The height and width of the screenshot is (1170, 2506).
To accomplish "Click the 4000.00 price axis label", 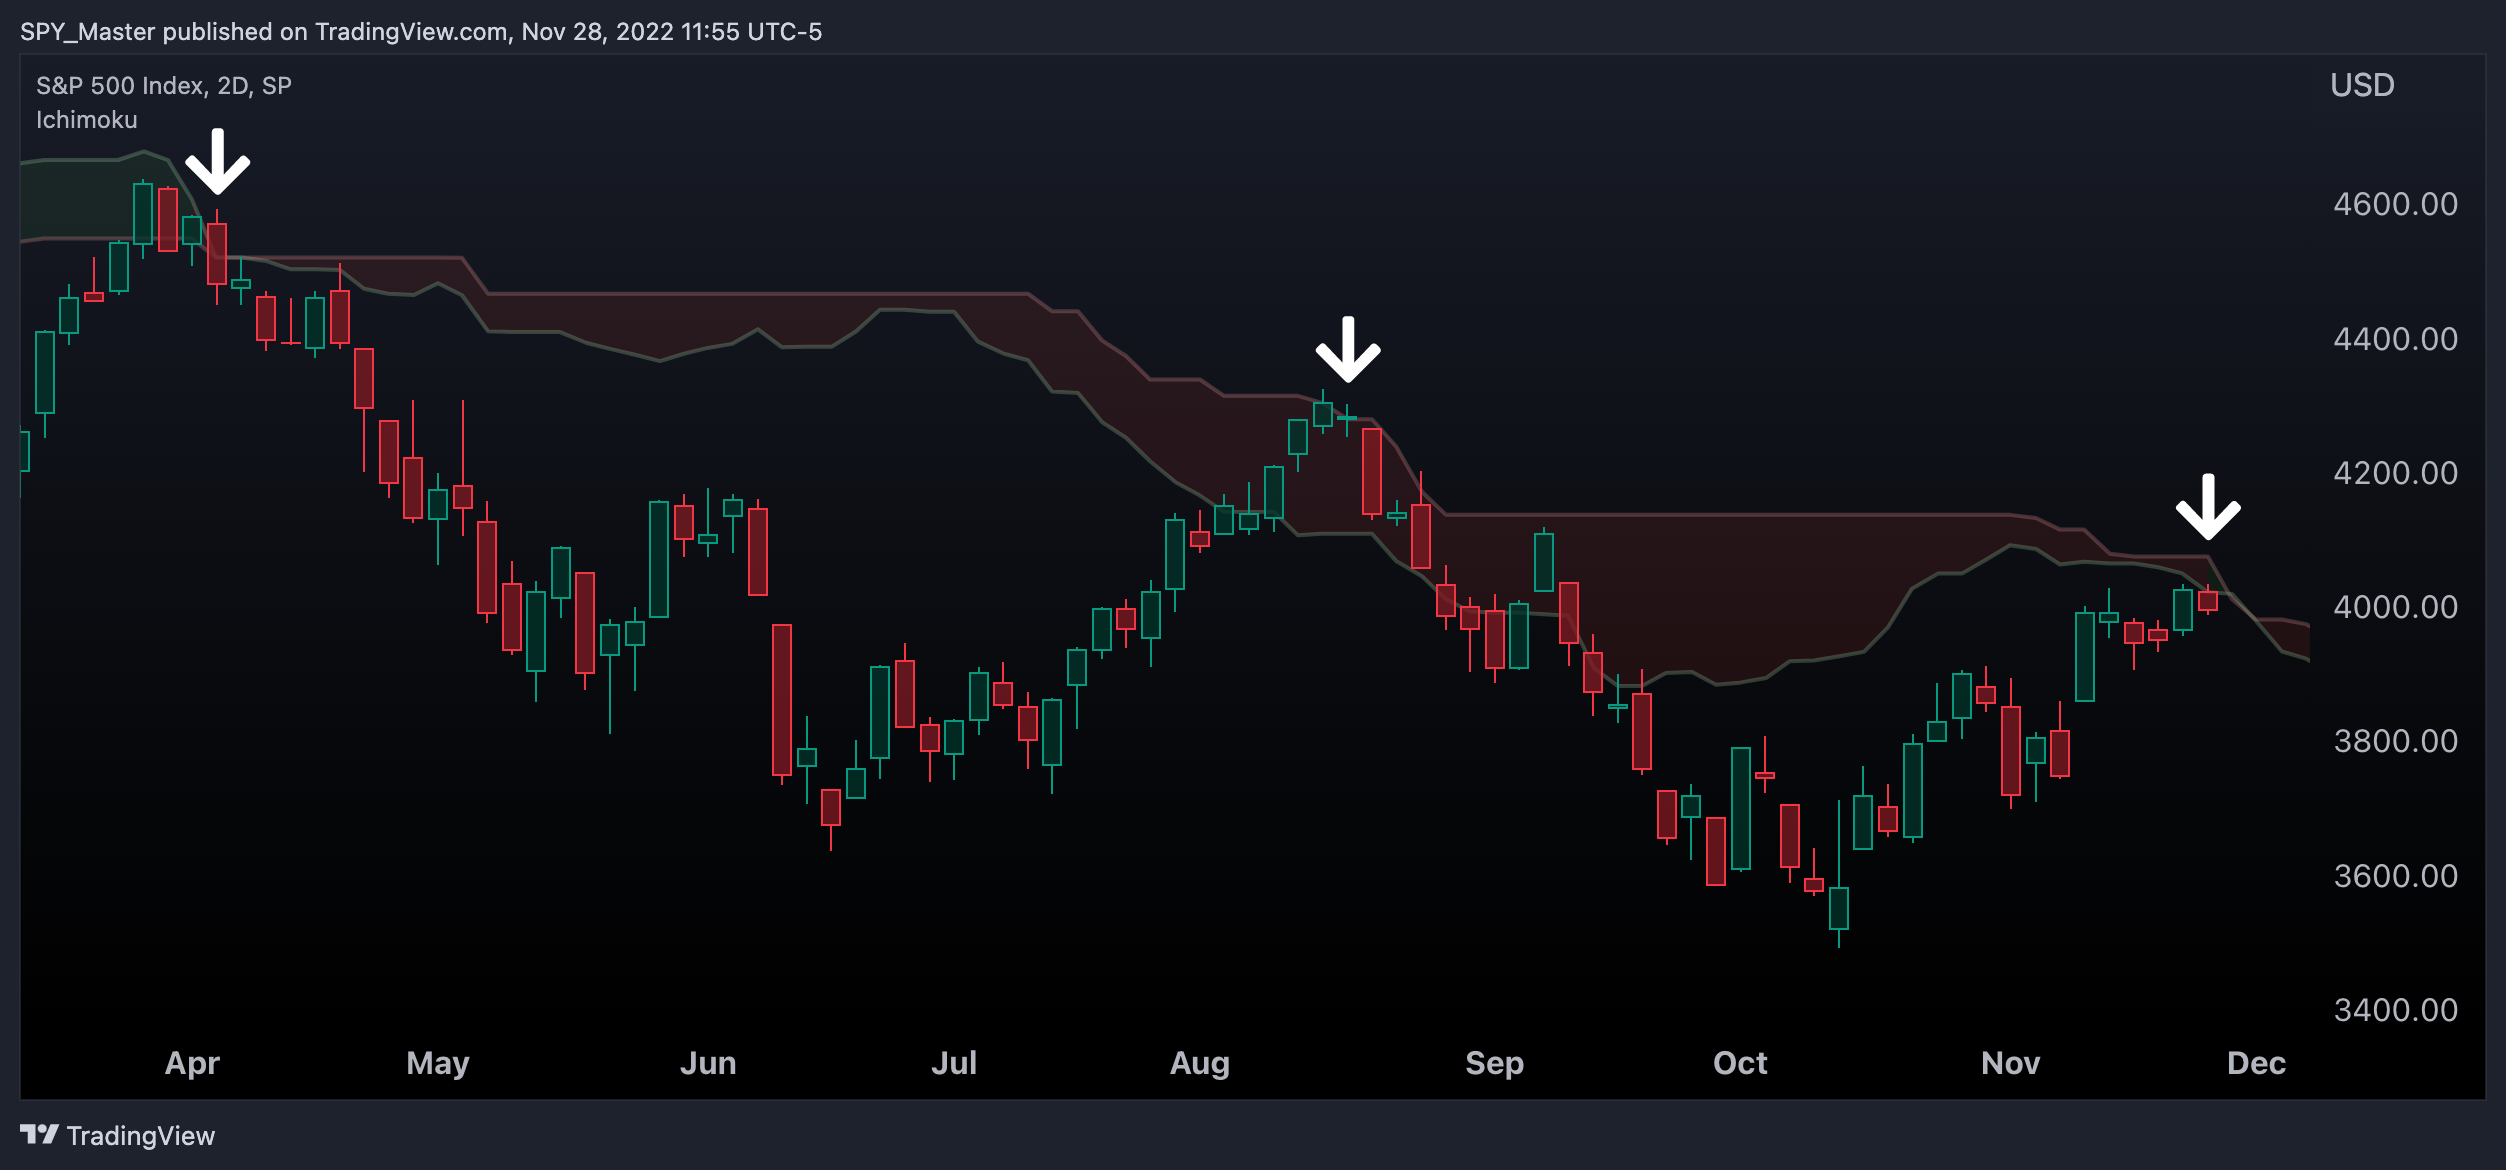I will [2395, 607].
